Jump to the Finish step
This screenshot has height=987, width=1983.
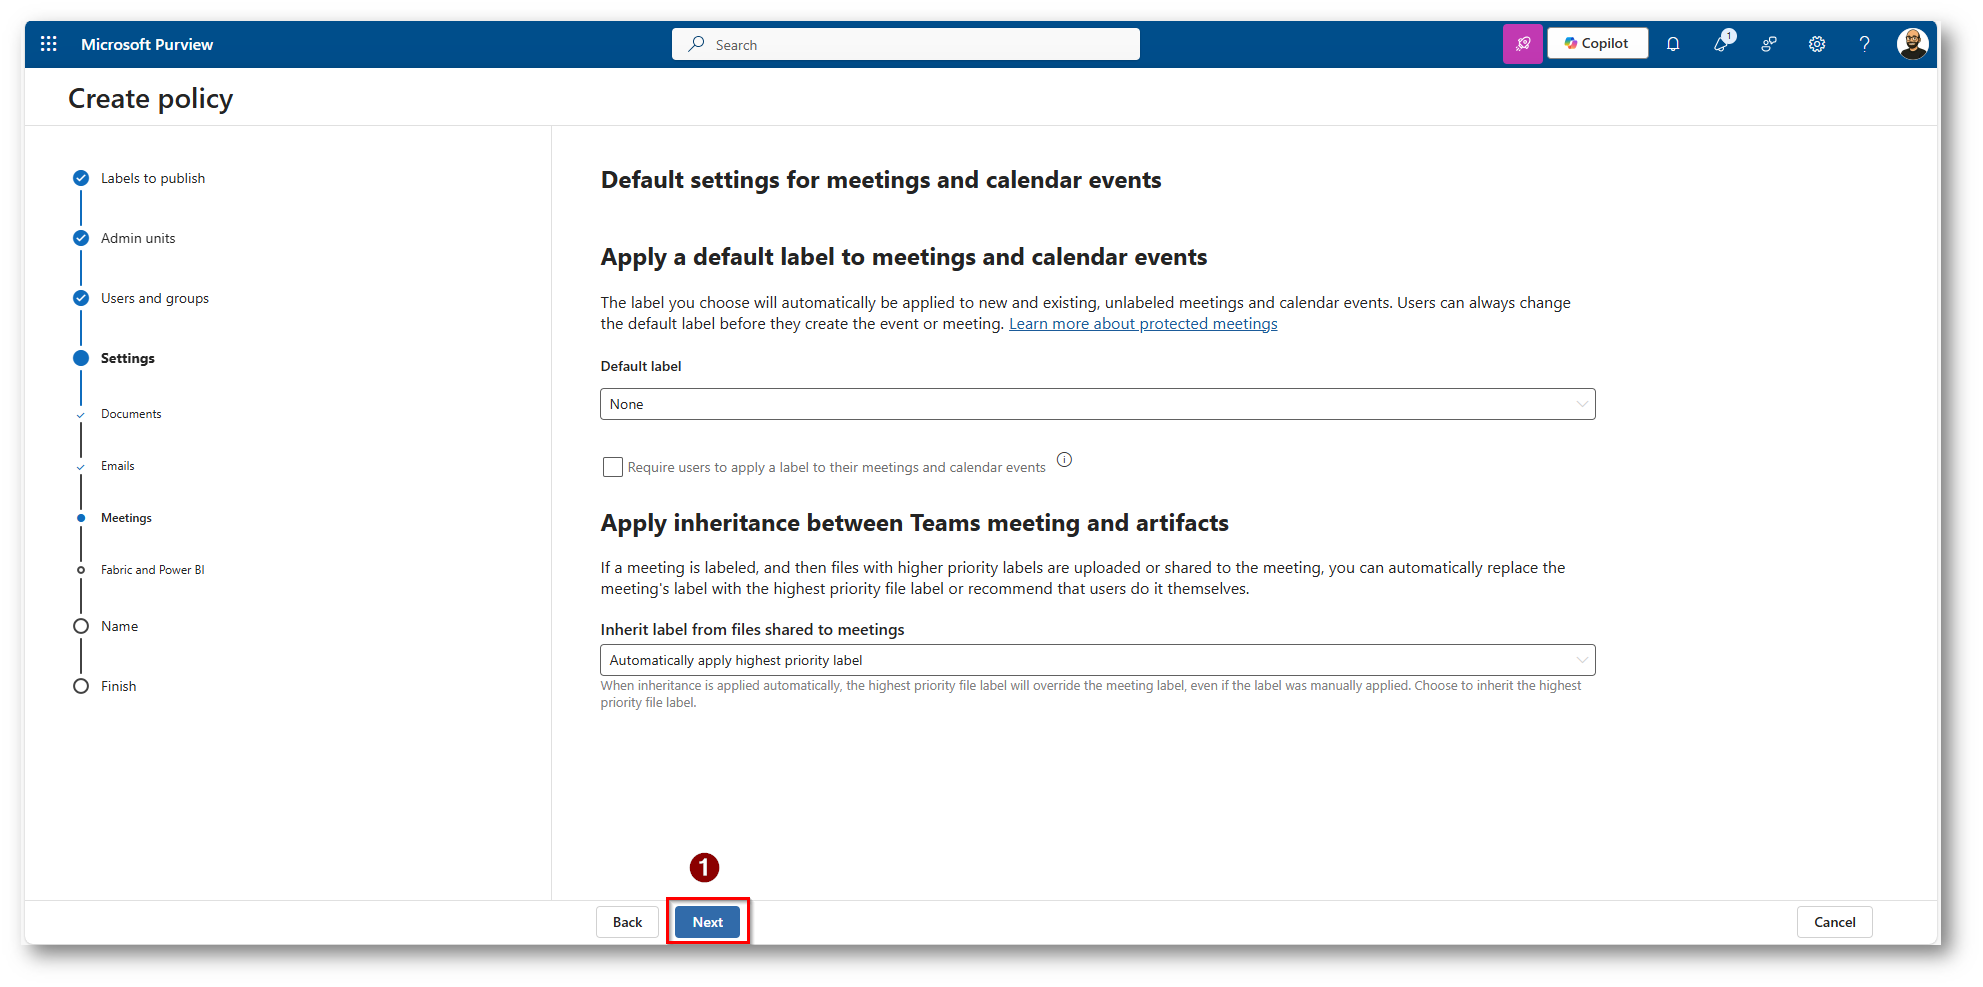tap(118, 686)
